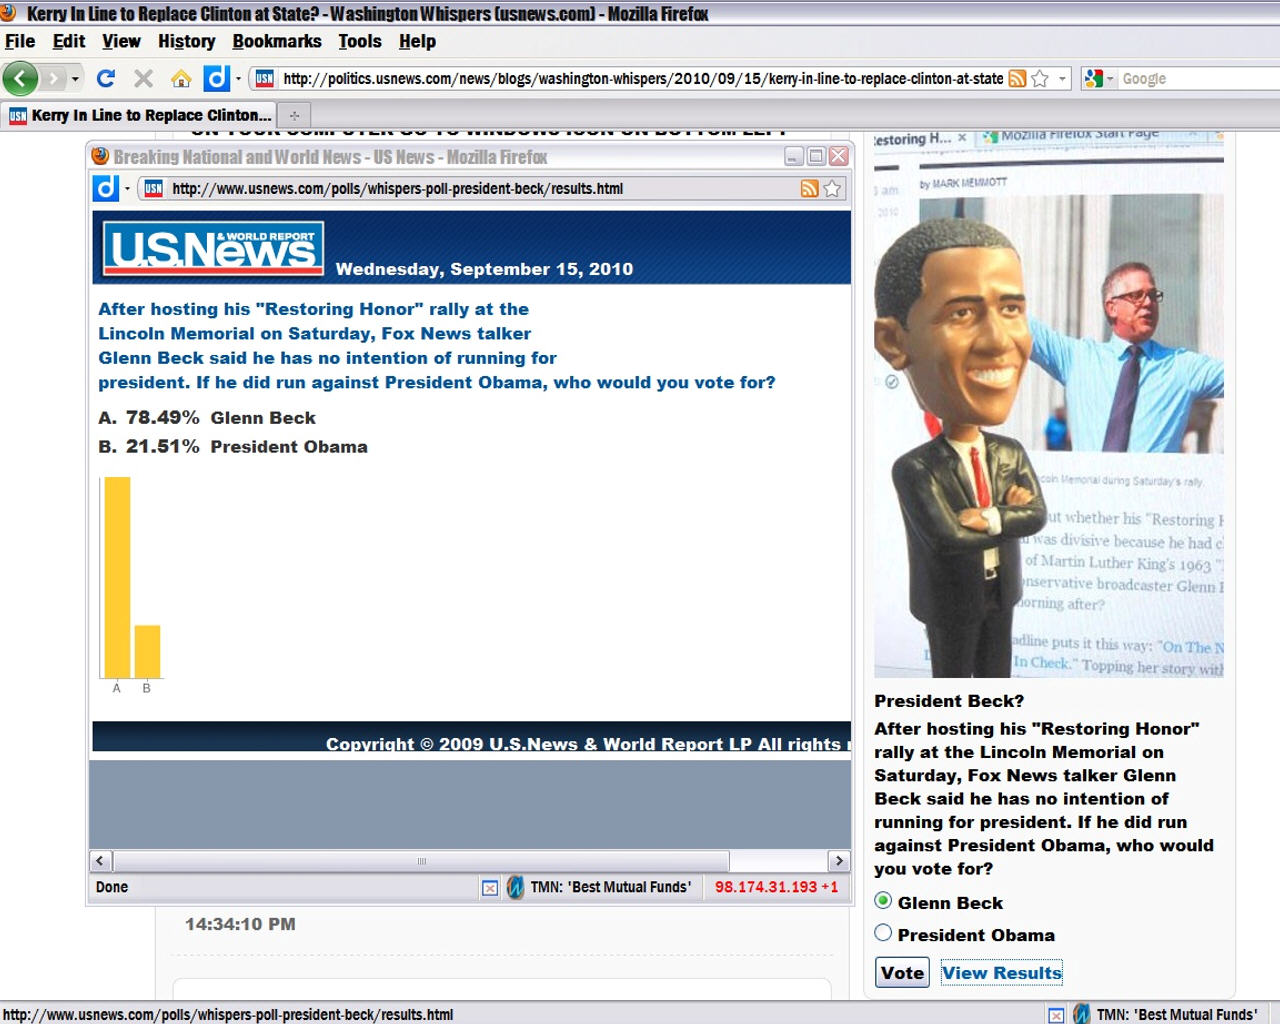The height and width of the screenshot is (1024, 1280).
Task: Open the back/forward history dropdown arrow
Action: click(75, 79)
